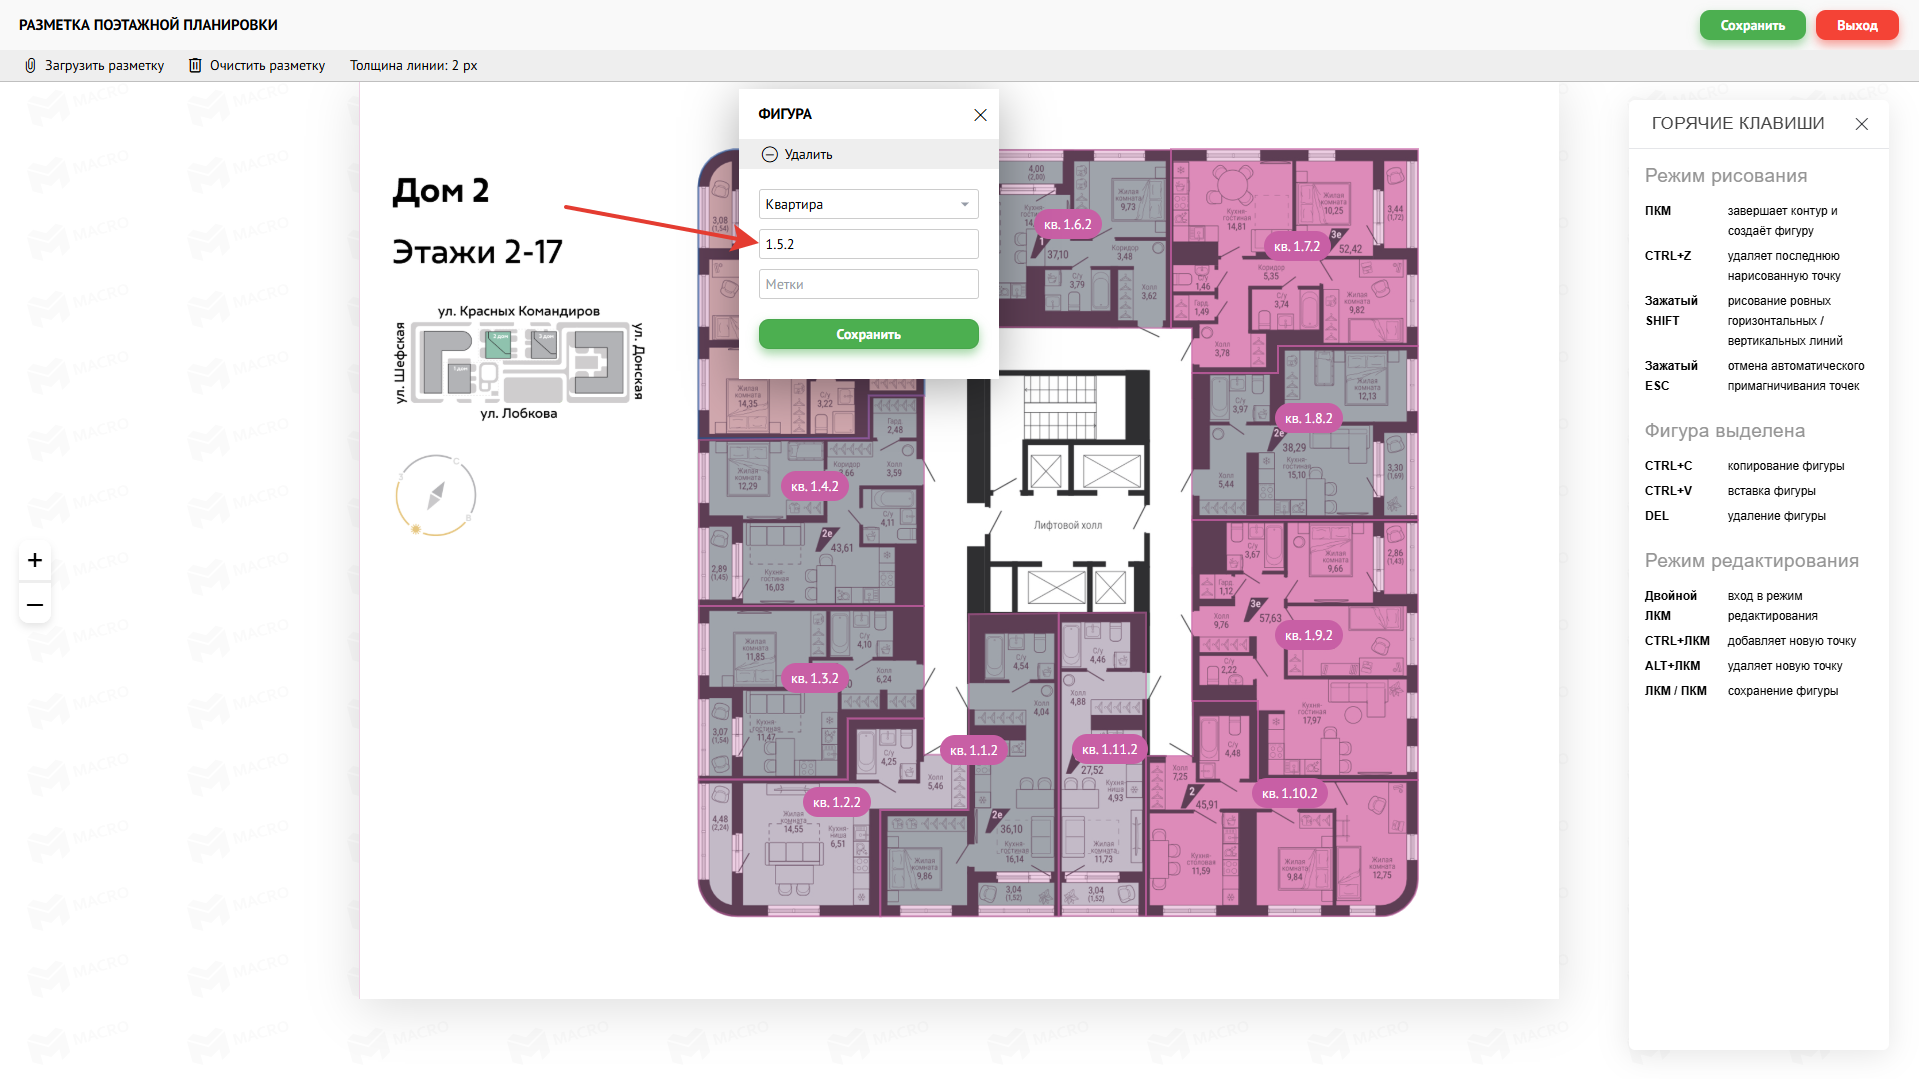Screen dimensions: 1919x1079
Task: Click the trash icon beside Очистить разметку
Action: (x=195, y=66)
